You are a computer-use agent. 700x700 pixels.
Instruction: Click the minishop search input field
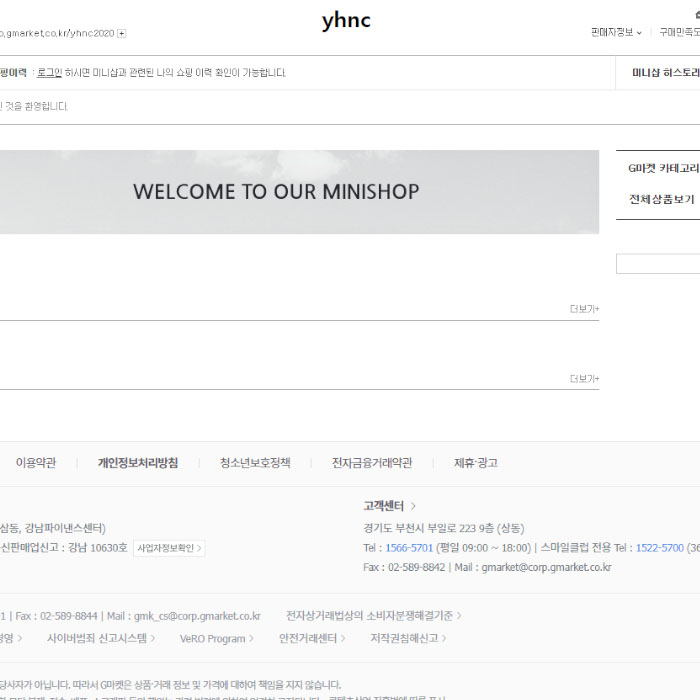[x=658, y=264]
